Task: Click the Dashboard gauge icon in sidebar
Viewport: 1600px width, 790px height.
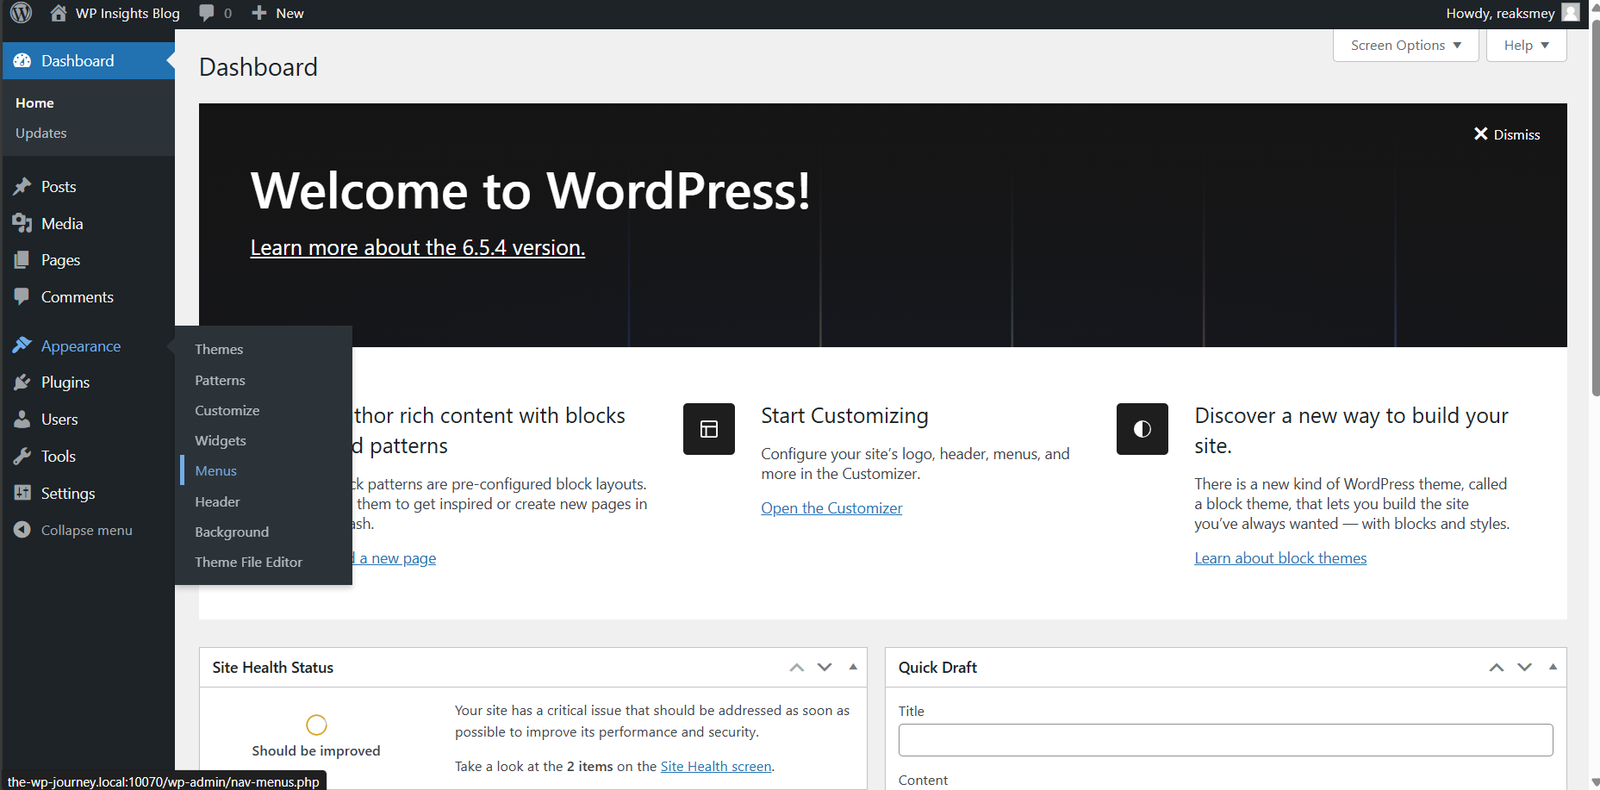Action: [x=22, y=61]
